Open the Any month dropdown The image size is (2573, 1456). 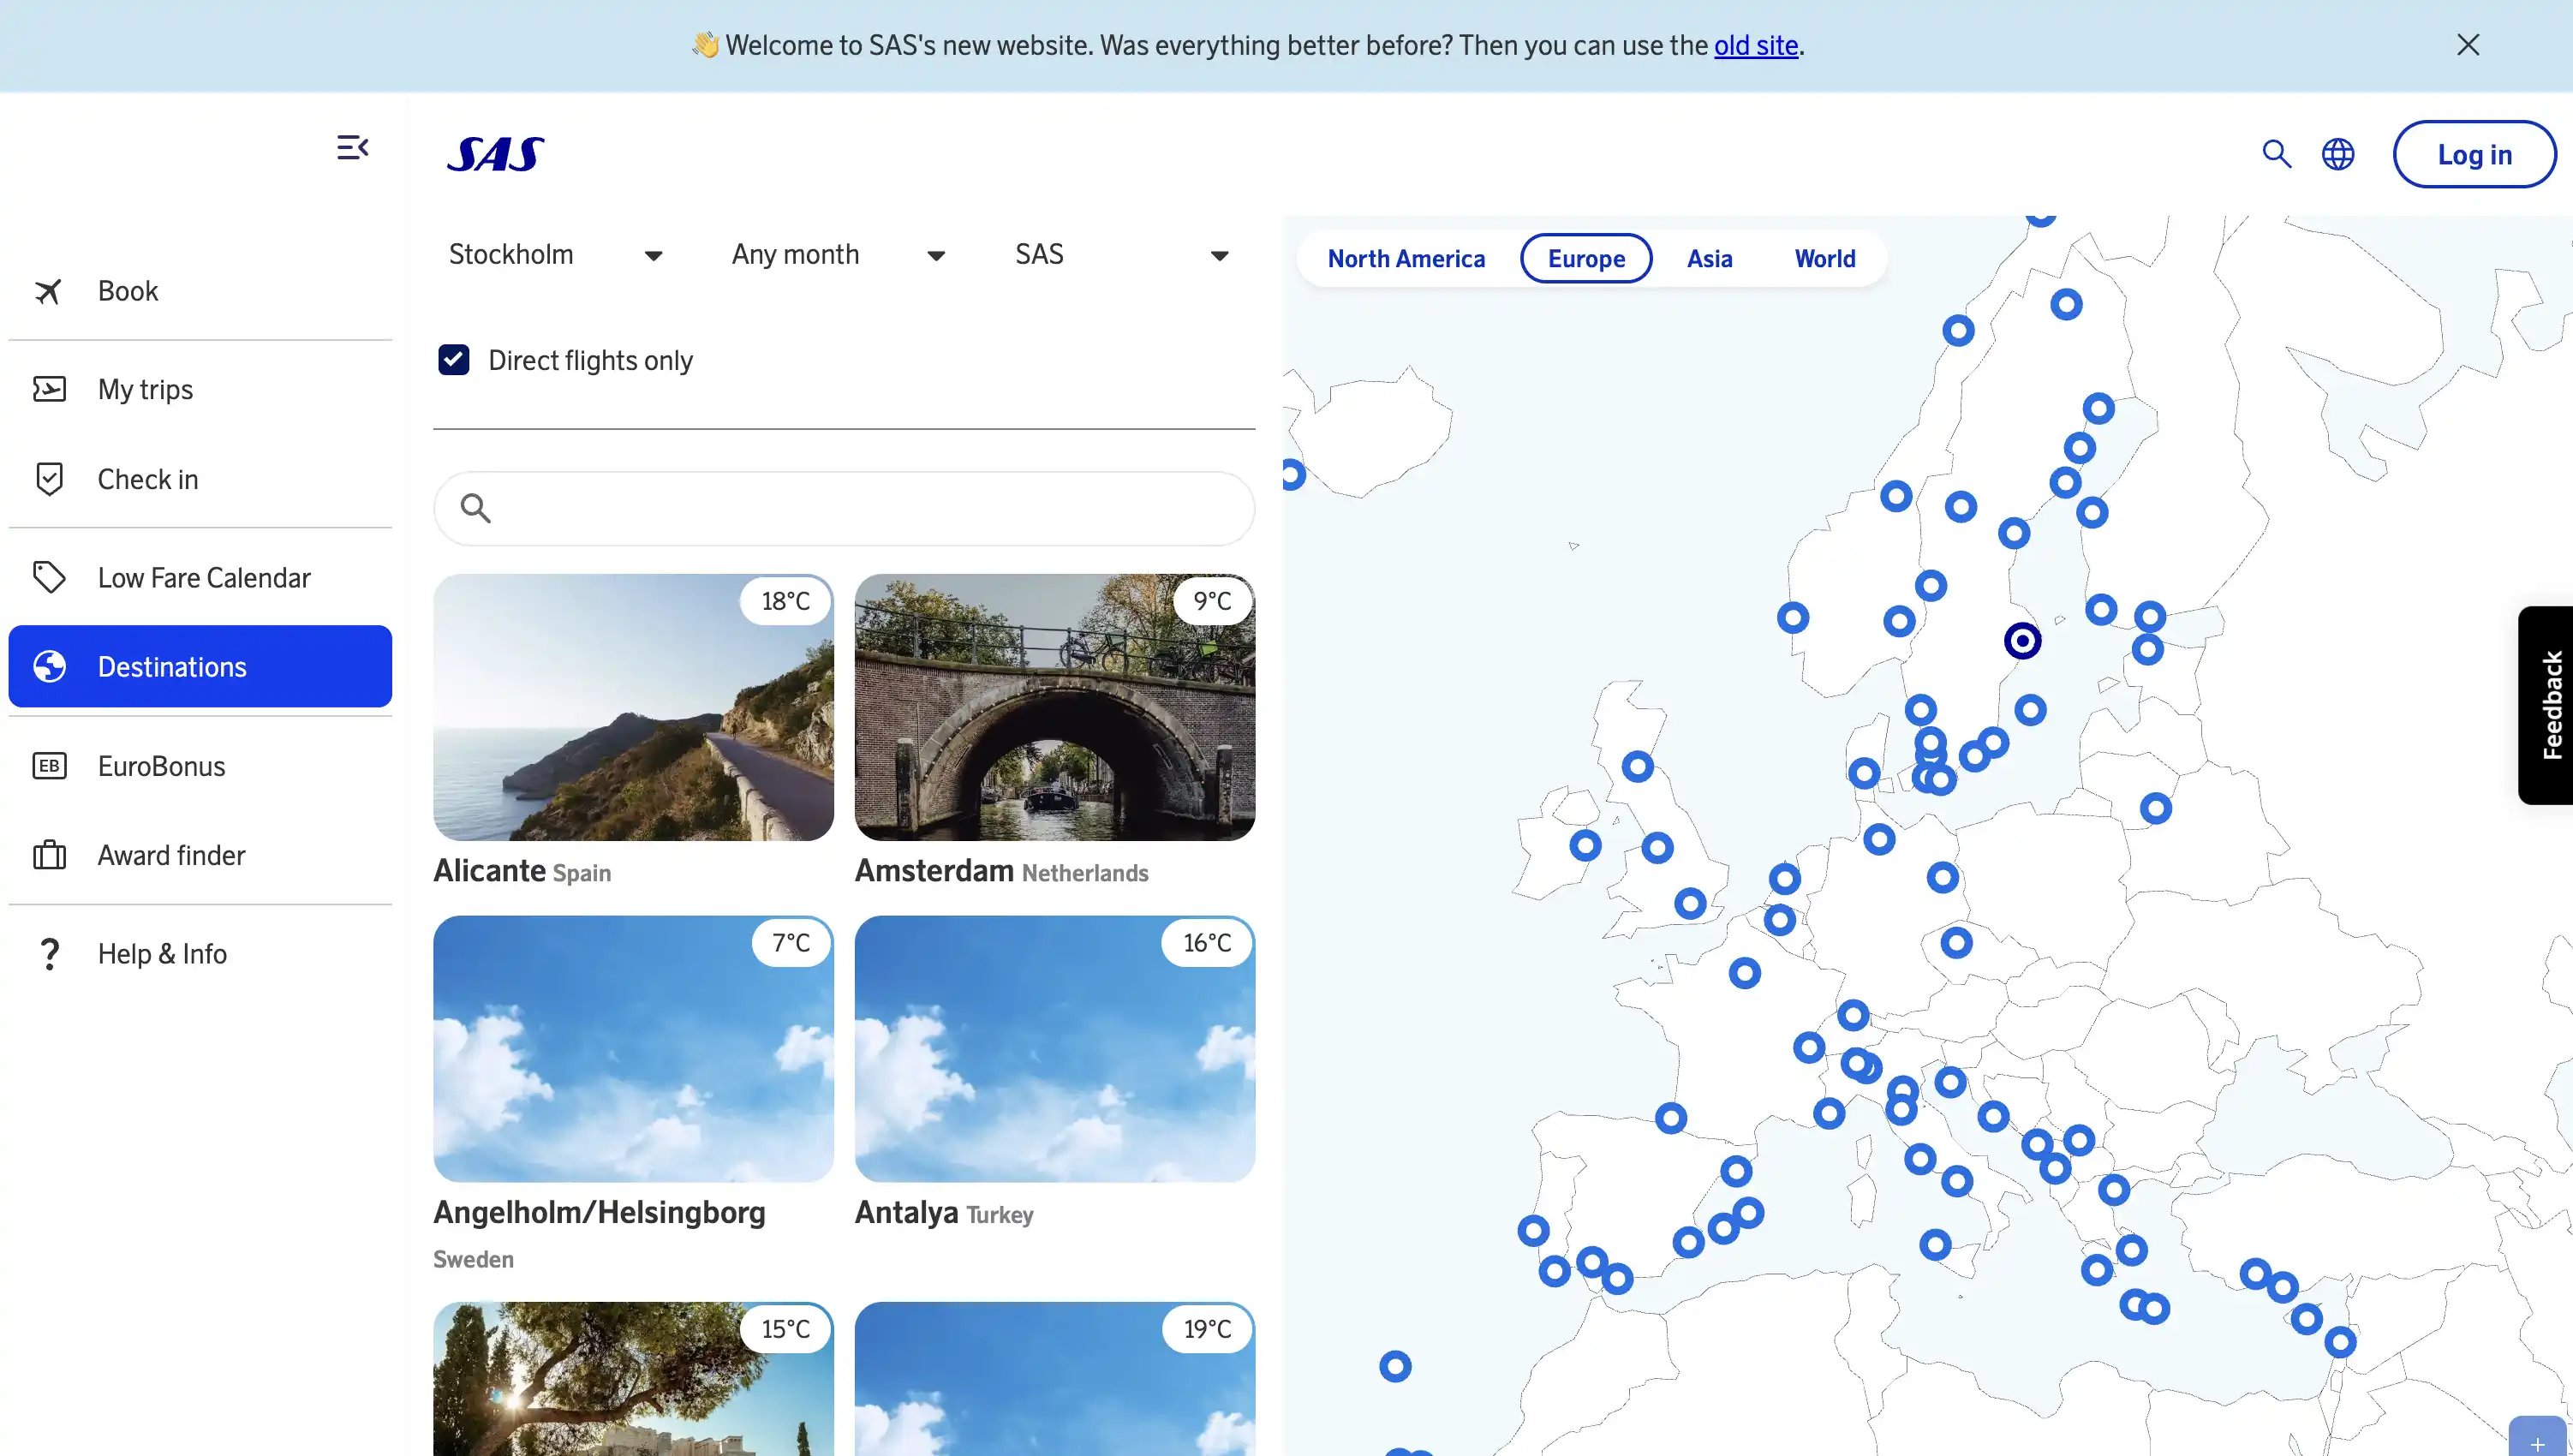click(x=838, y=255)
